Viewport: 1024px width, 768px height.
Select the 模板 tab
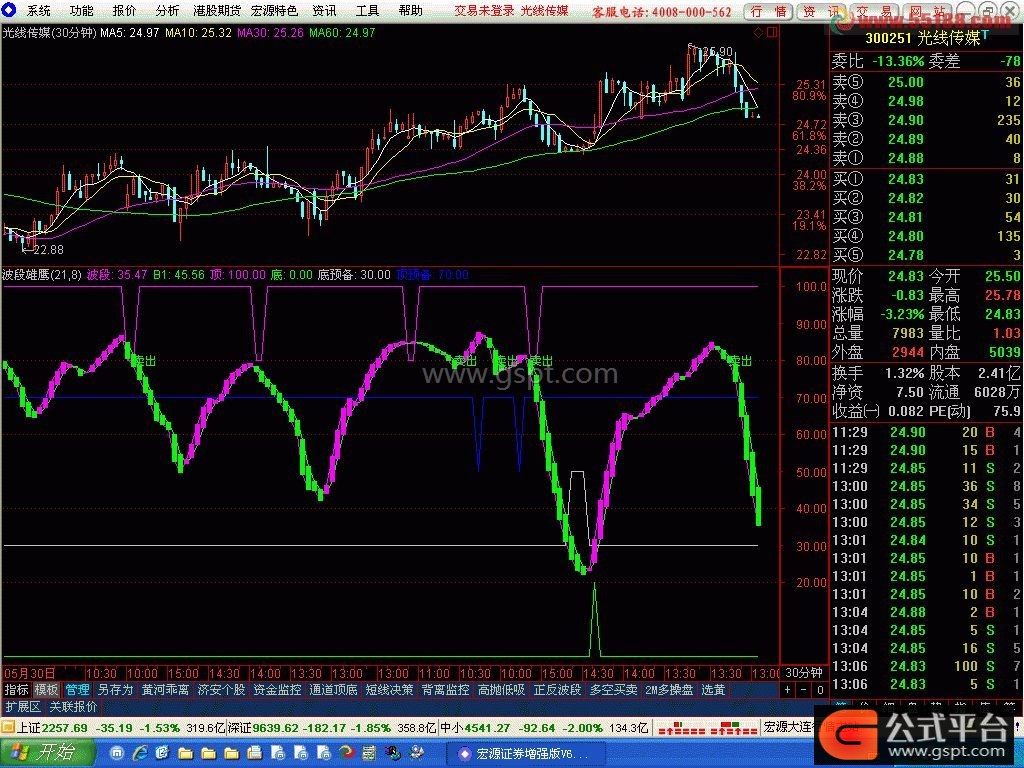(46, 690)
